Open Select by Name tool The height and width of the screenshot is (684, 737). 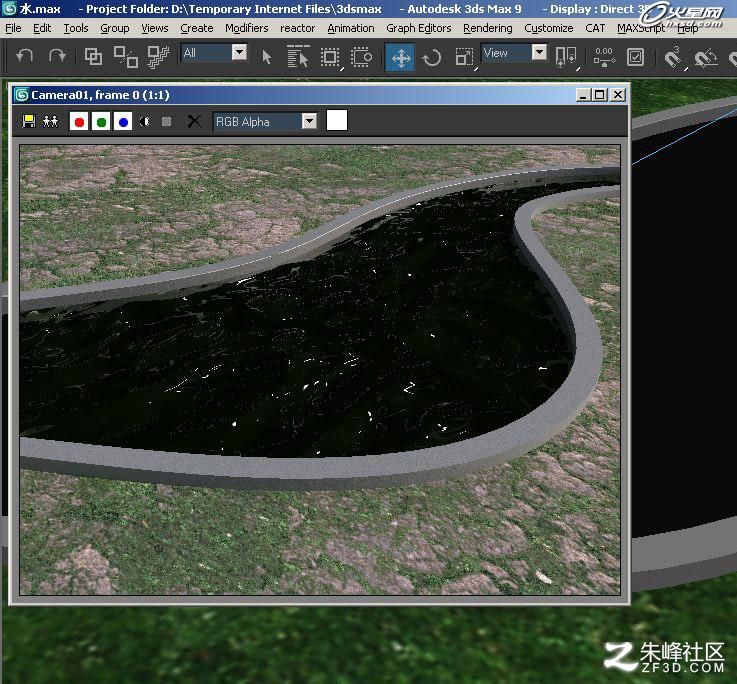click(298, 57)
